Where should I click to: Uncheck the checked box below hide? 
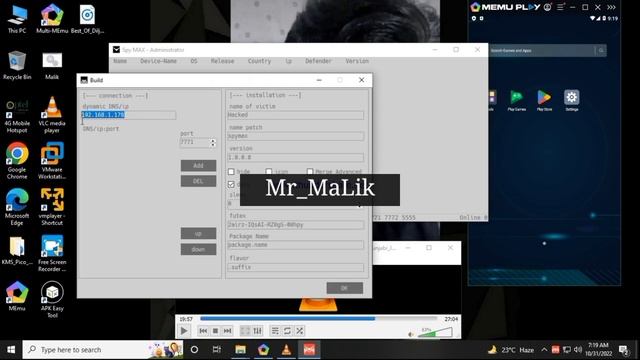click(x=231, y=184)
